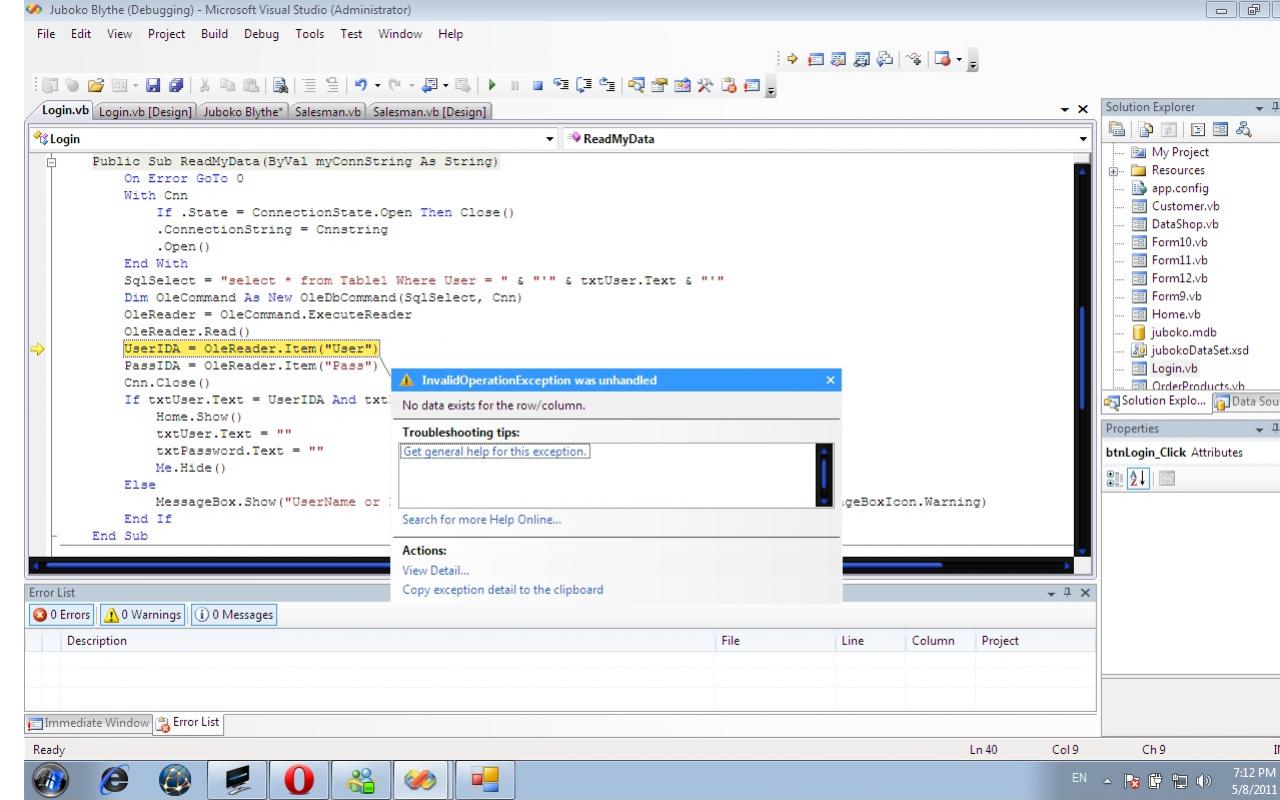
Task: Click the volume icon in system tray
Action: [x=1203, y=780]
